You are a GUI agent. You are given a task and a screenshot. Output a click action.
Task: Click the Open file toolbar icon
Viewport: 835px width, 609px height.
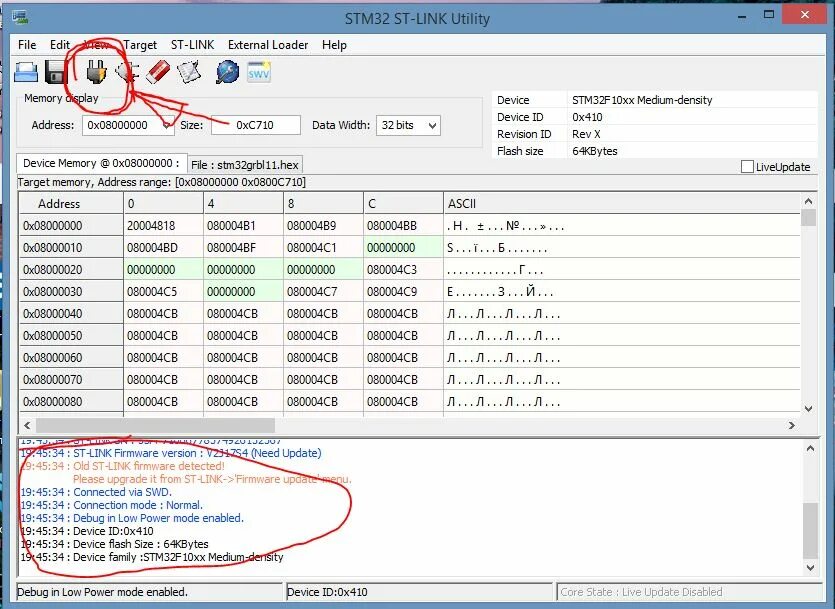coord(26,72)
